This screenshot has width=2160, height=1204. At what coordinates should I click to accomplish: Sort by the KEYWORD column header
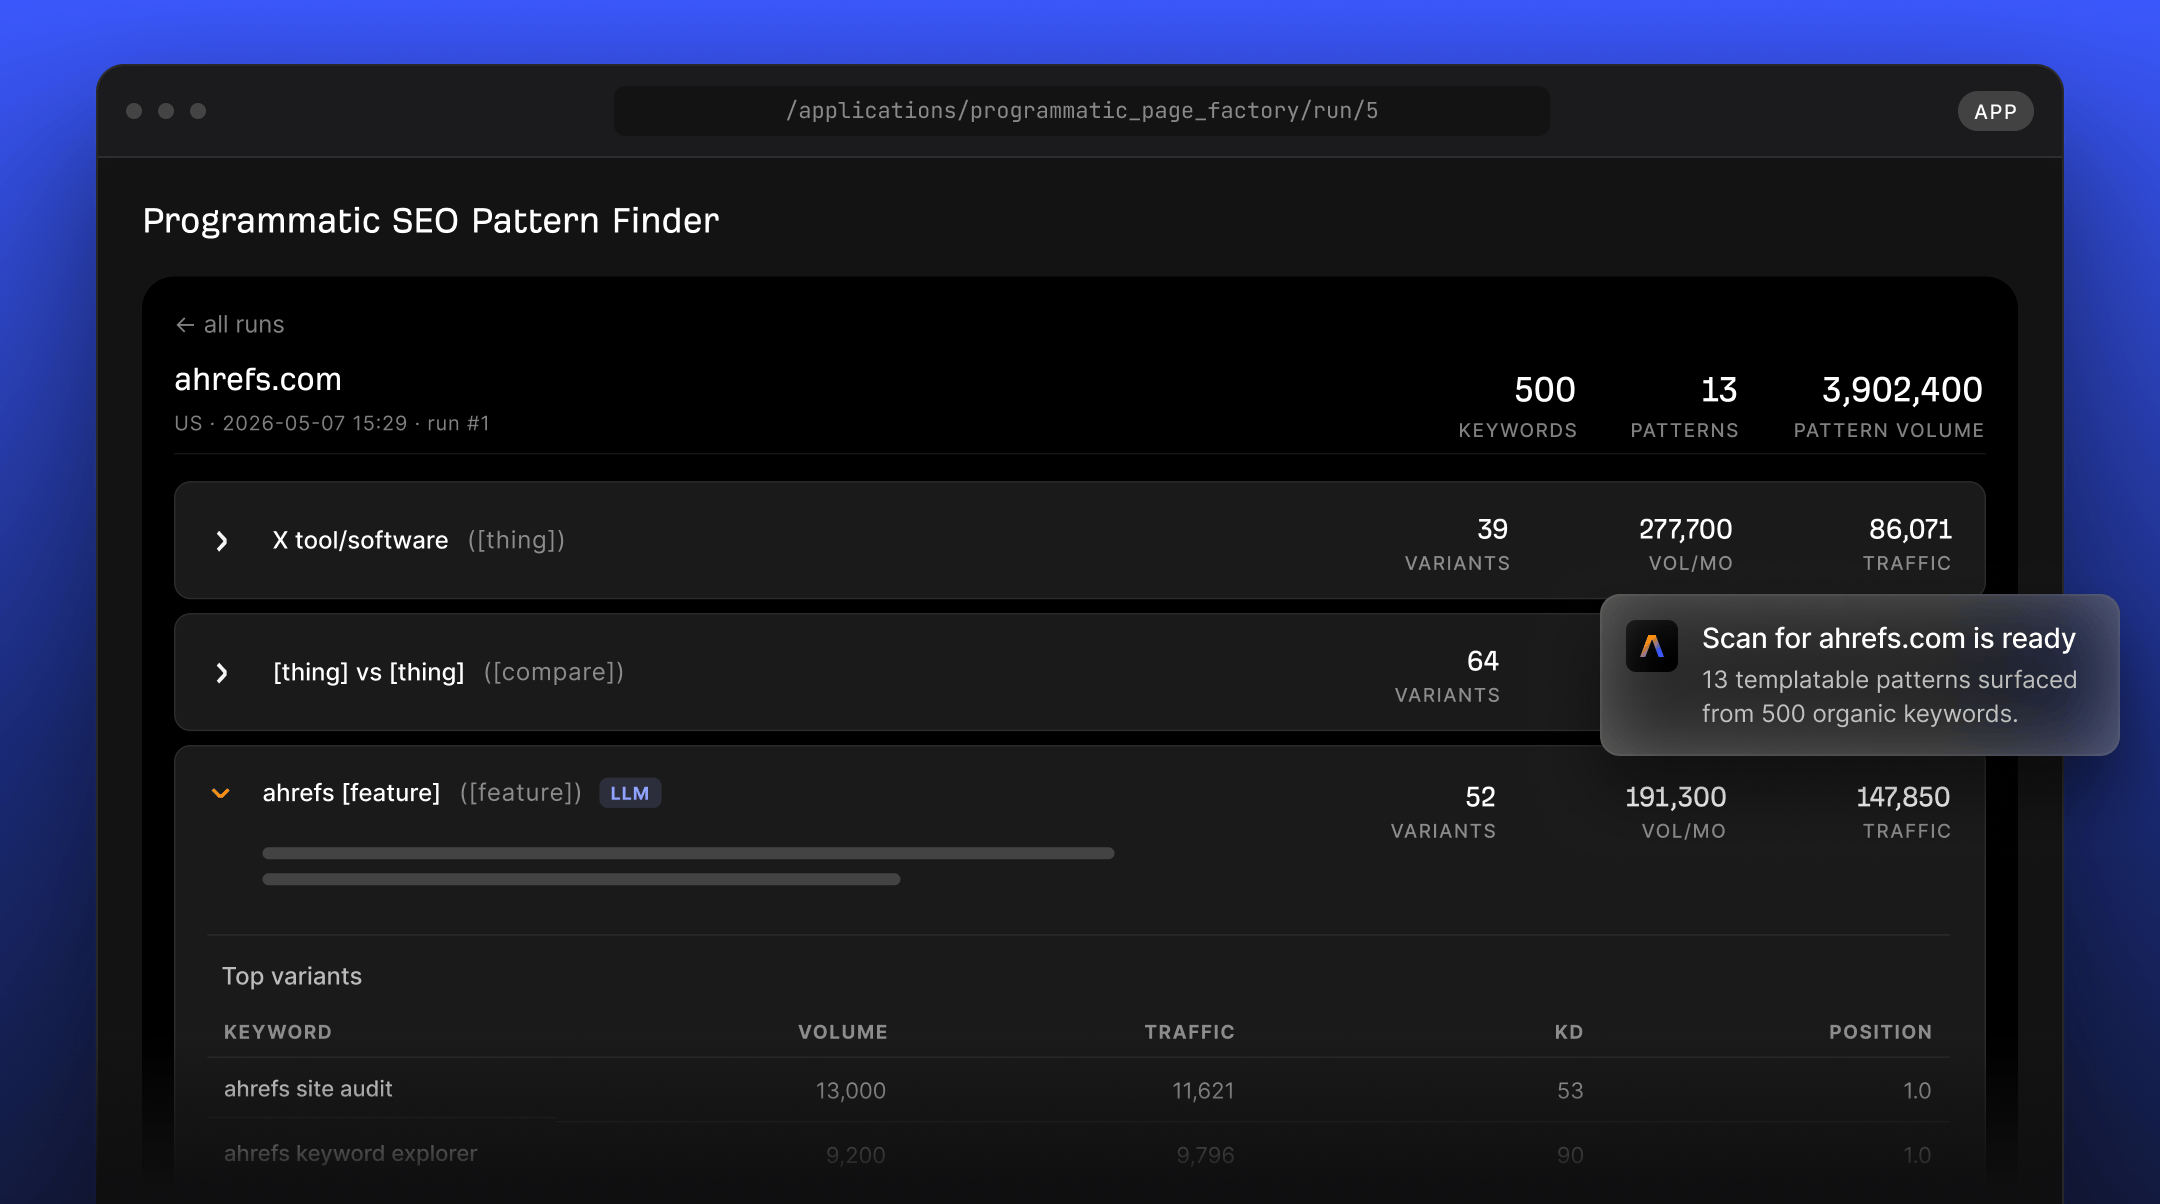[x=278, y=1032]
